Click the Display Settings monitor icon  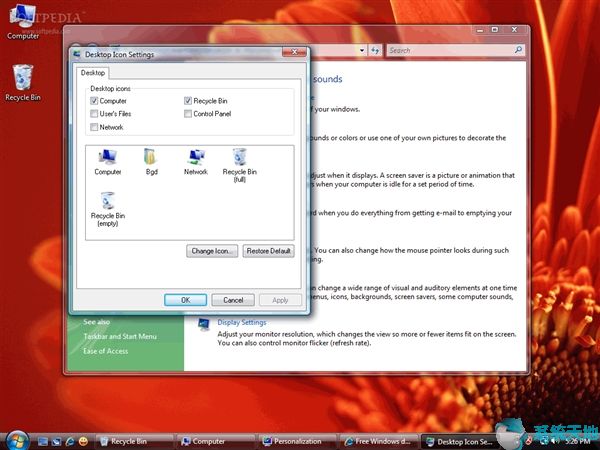click(x=204, y=324)
